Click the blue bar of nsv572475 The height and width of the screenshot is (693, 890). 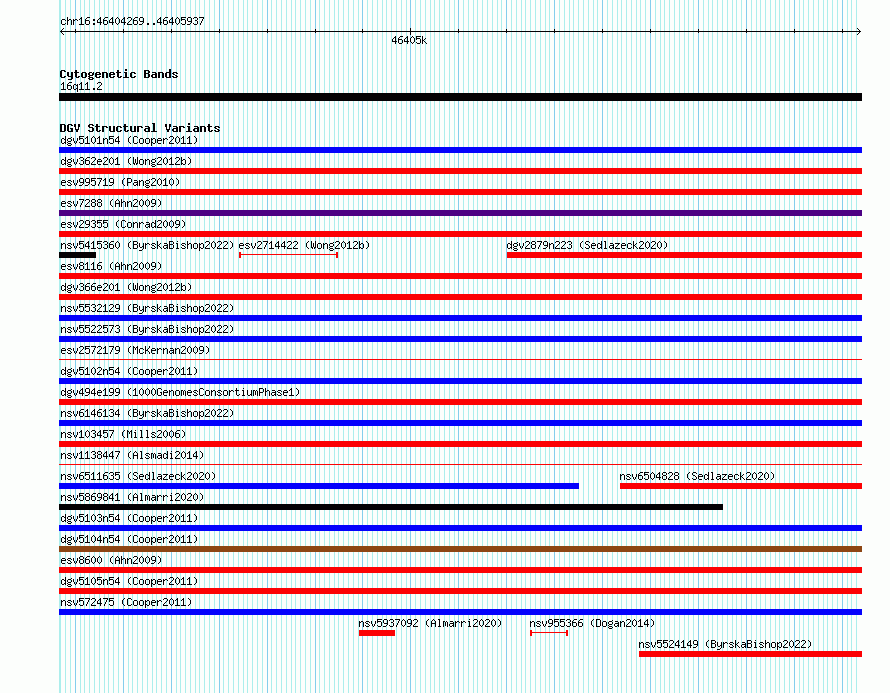(x=460, y=612)
